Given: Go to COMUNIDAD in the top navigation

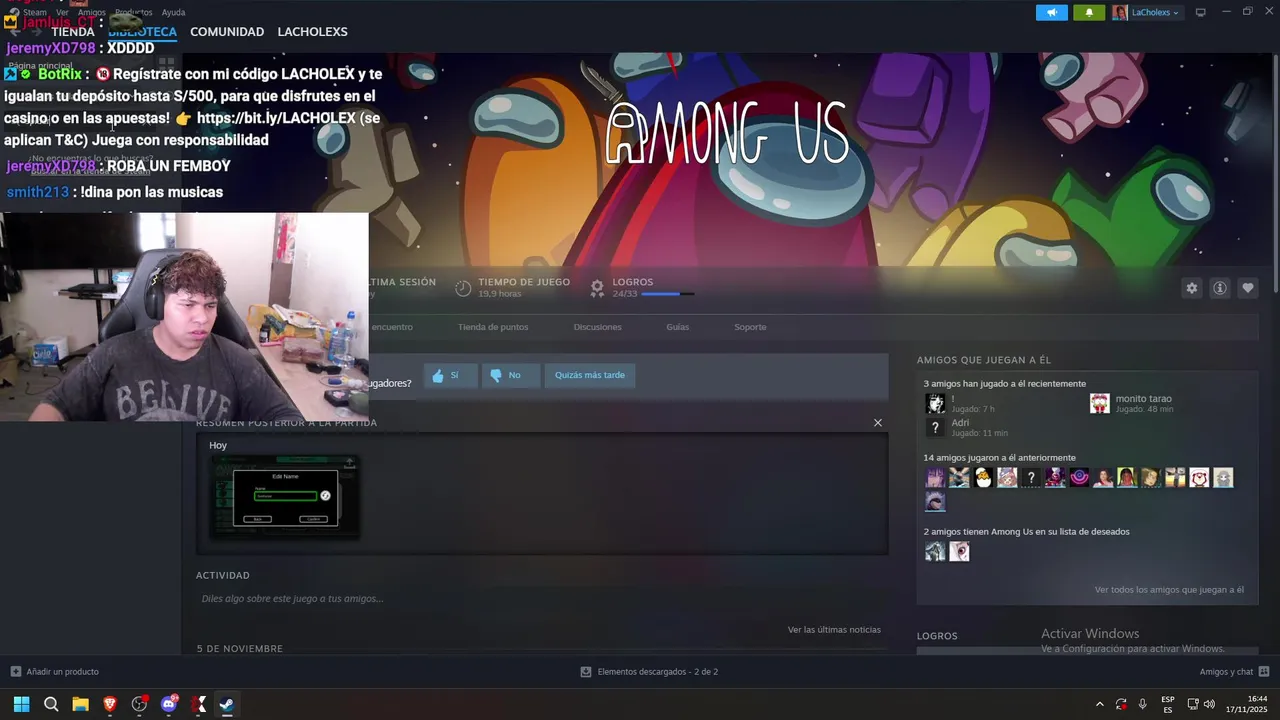Looking at the screenshot, I should 227,32.
